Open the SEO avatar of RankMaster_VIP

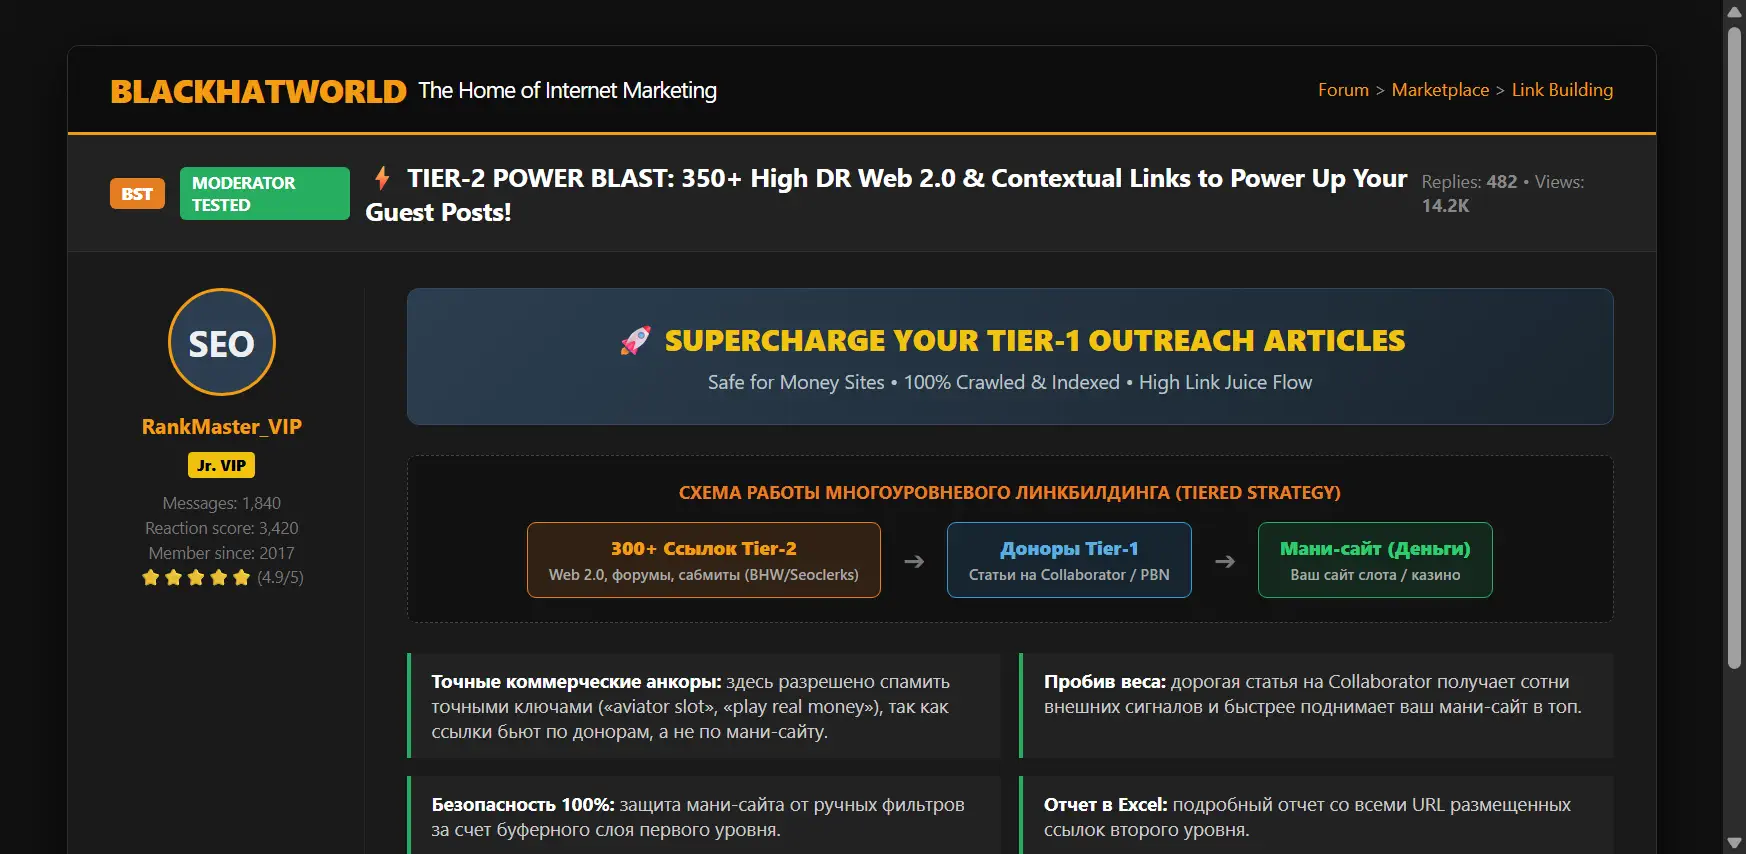pos(222,342)
